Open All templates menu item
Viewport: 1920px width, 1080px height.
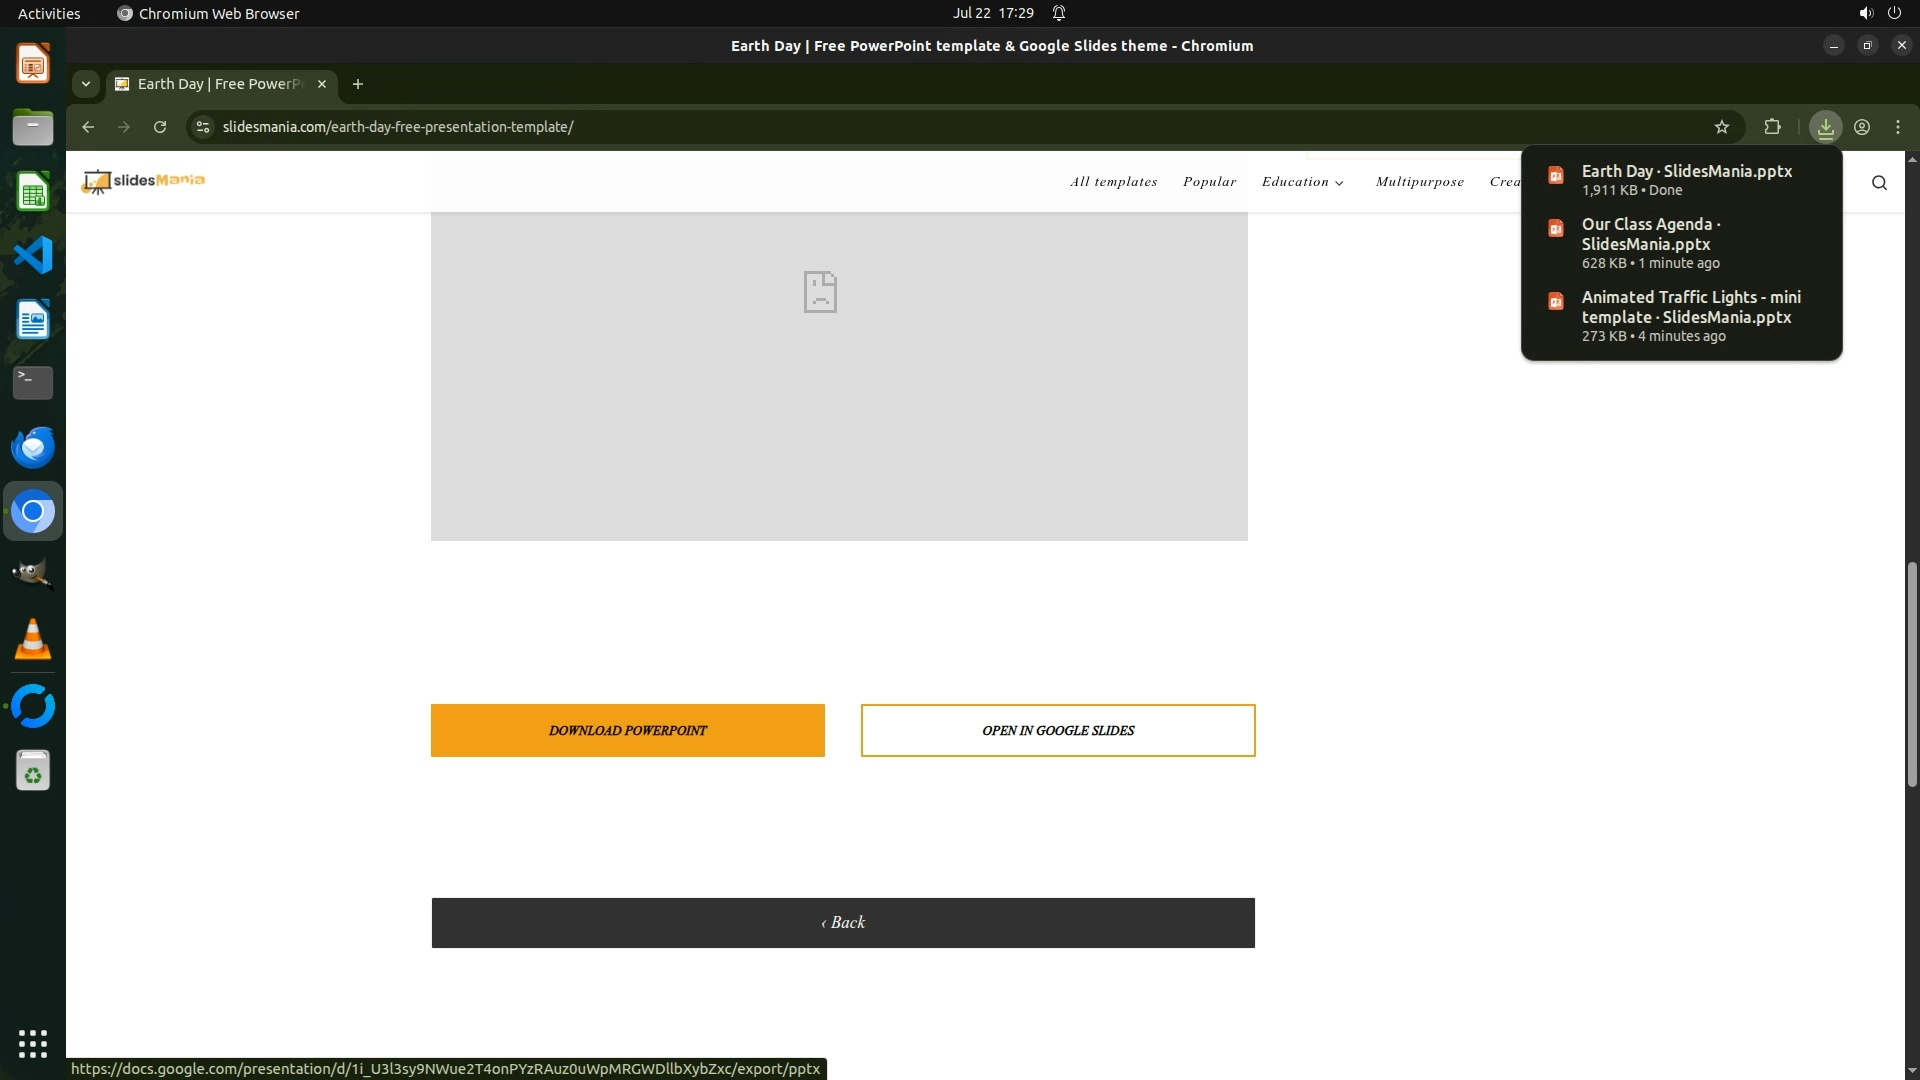coord(1113,182)
